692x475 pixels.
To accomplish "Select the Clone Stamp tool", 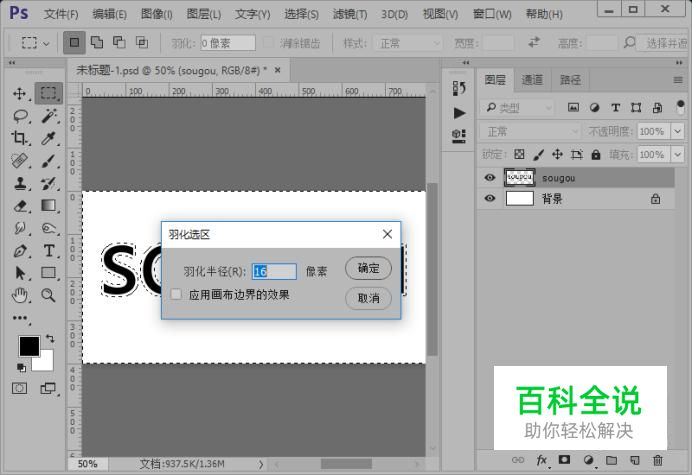I will click(x=20, y=183).
